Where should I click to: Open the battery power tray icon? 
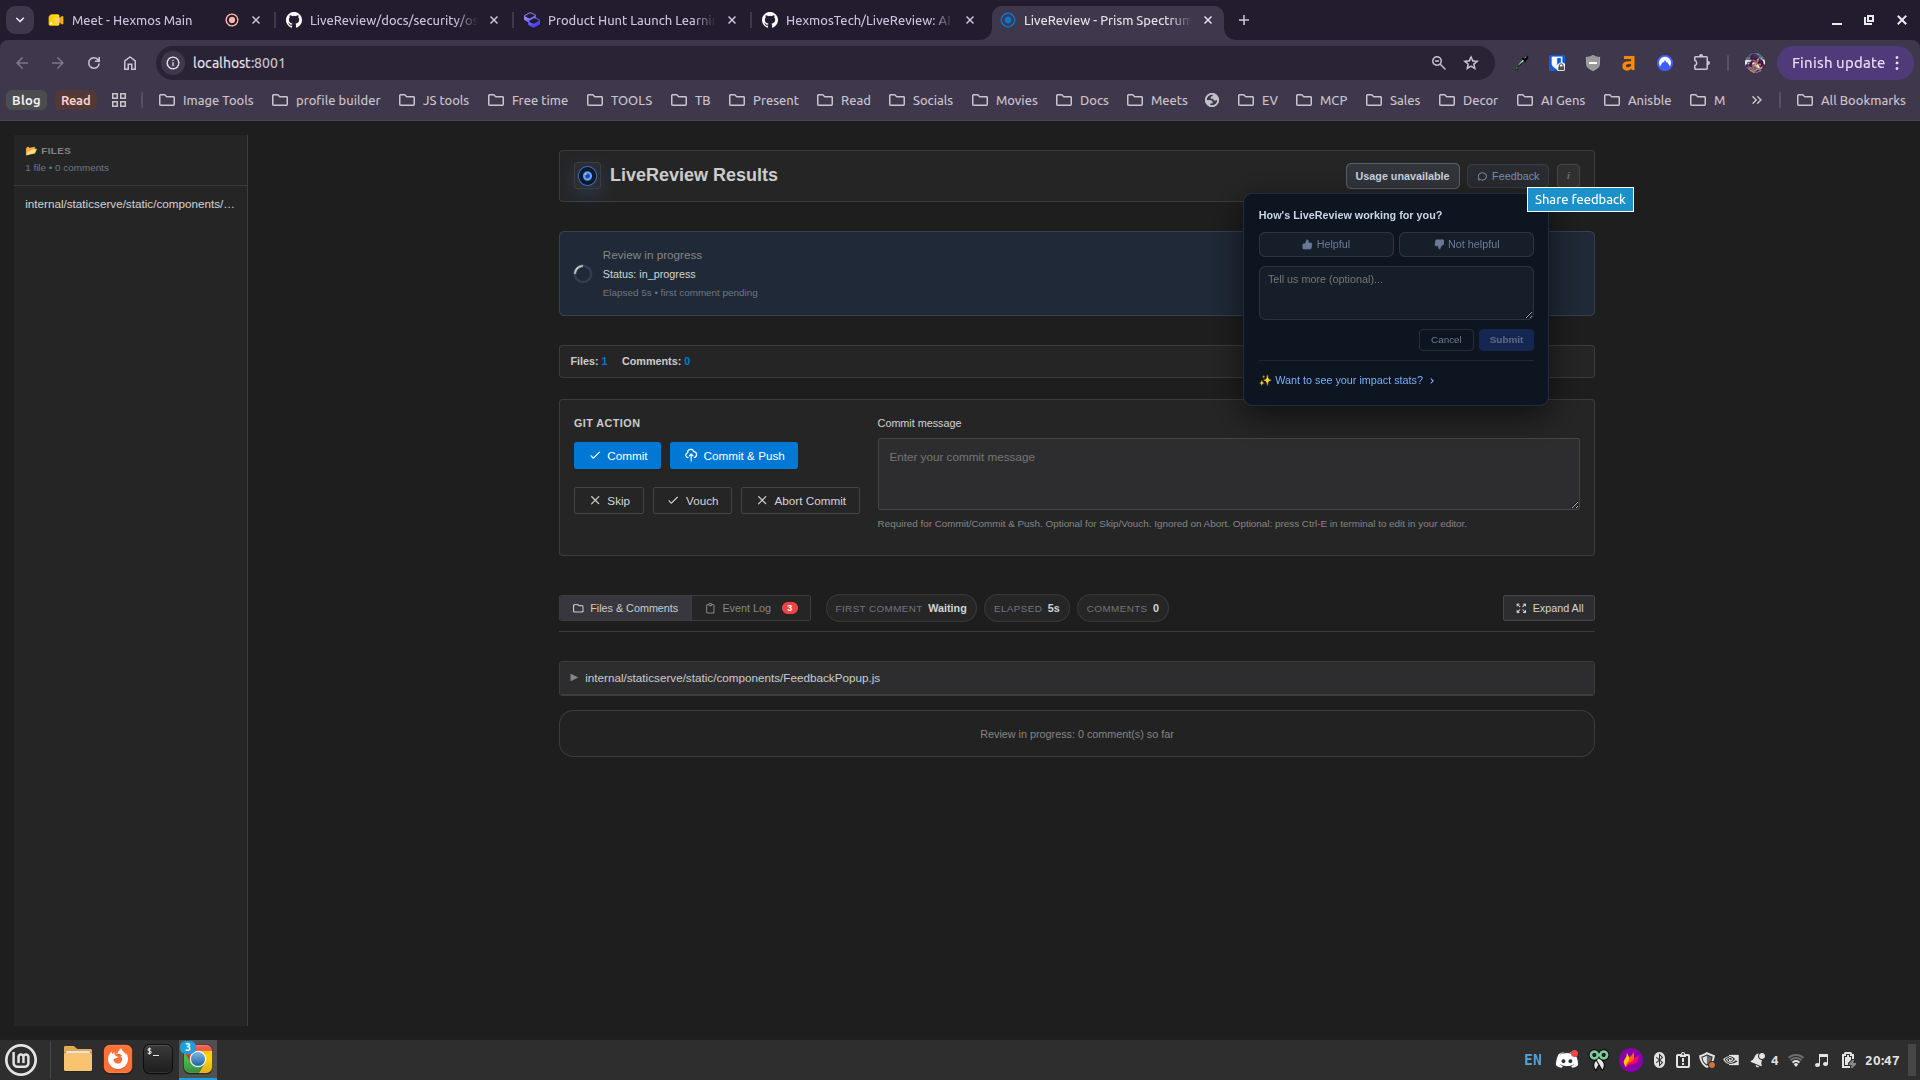coord(1848,1060)
